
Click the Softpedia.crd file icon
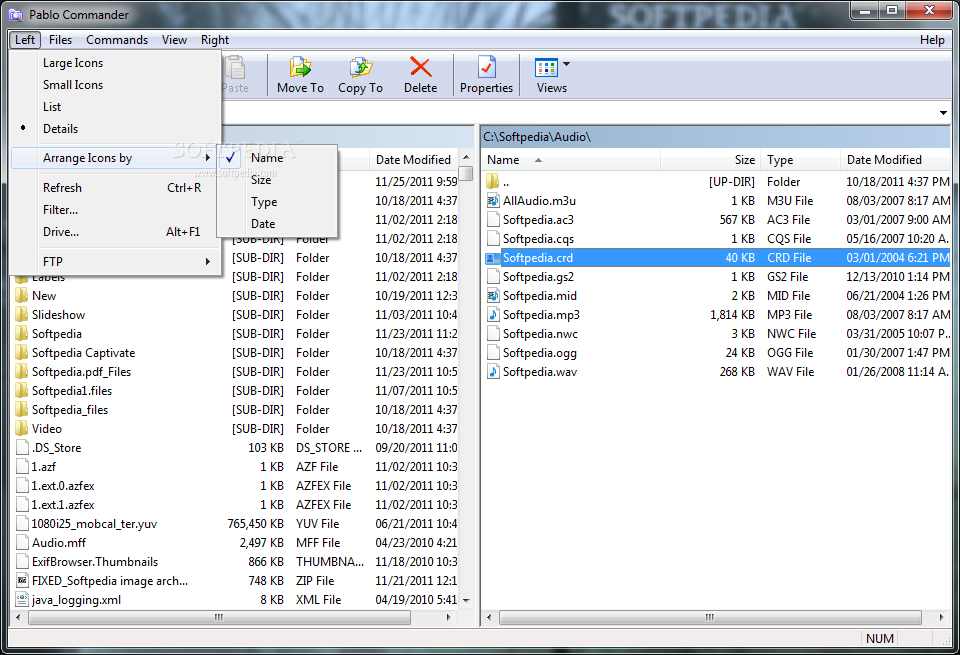tap(493, 258)
